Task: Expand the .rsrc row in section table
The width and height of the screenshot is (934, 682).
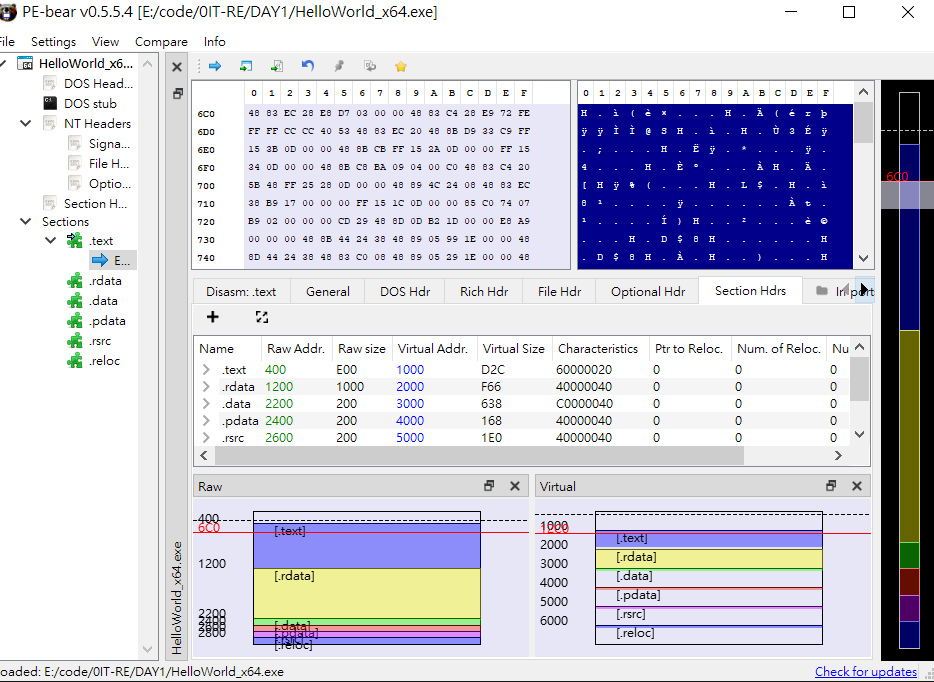Action: (206, 437)
